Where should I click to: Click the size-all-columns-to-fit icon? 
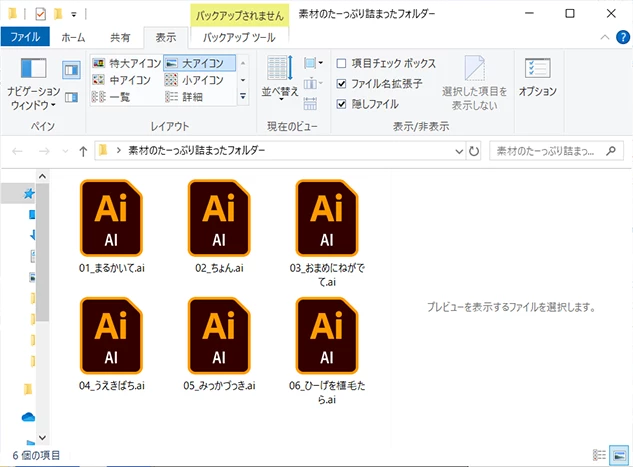[310, 104]
